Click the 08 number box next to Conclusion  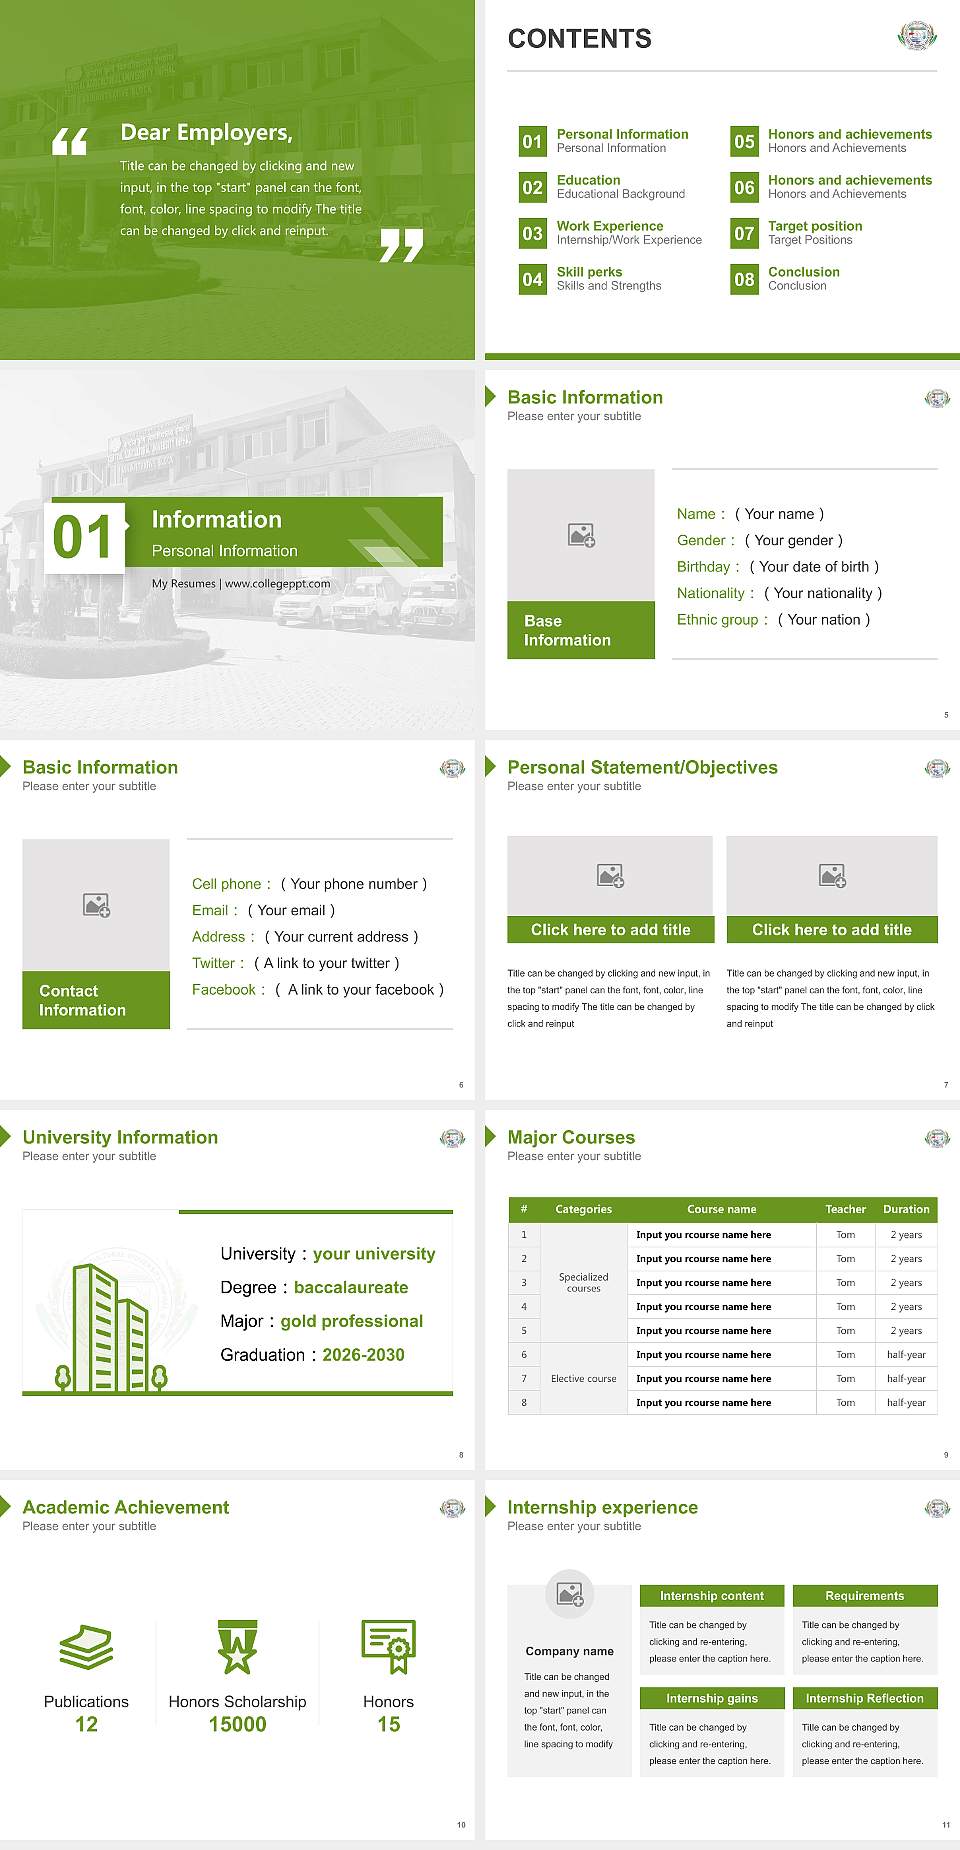[745, 279]
